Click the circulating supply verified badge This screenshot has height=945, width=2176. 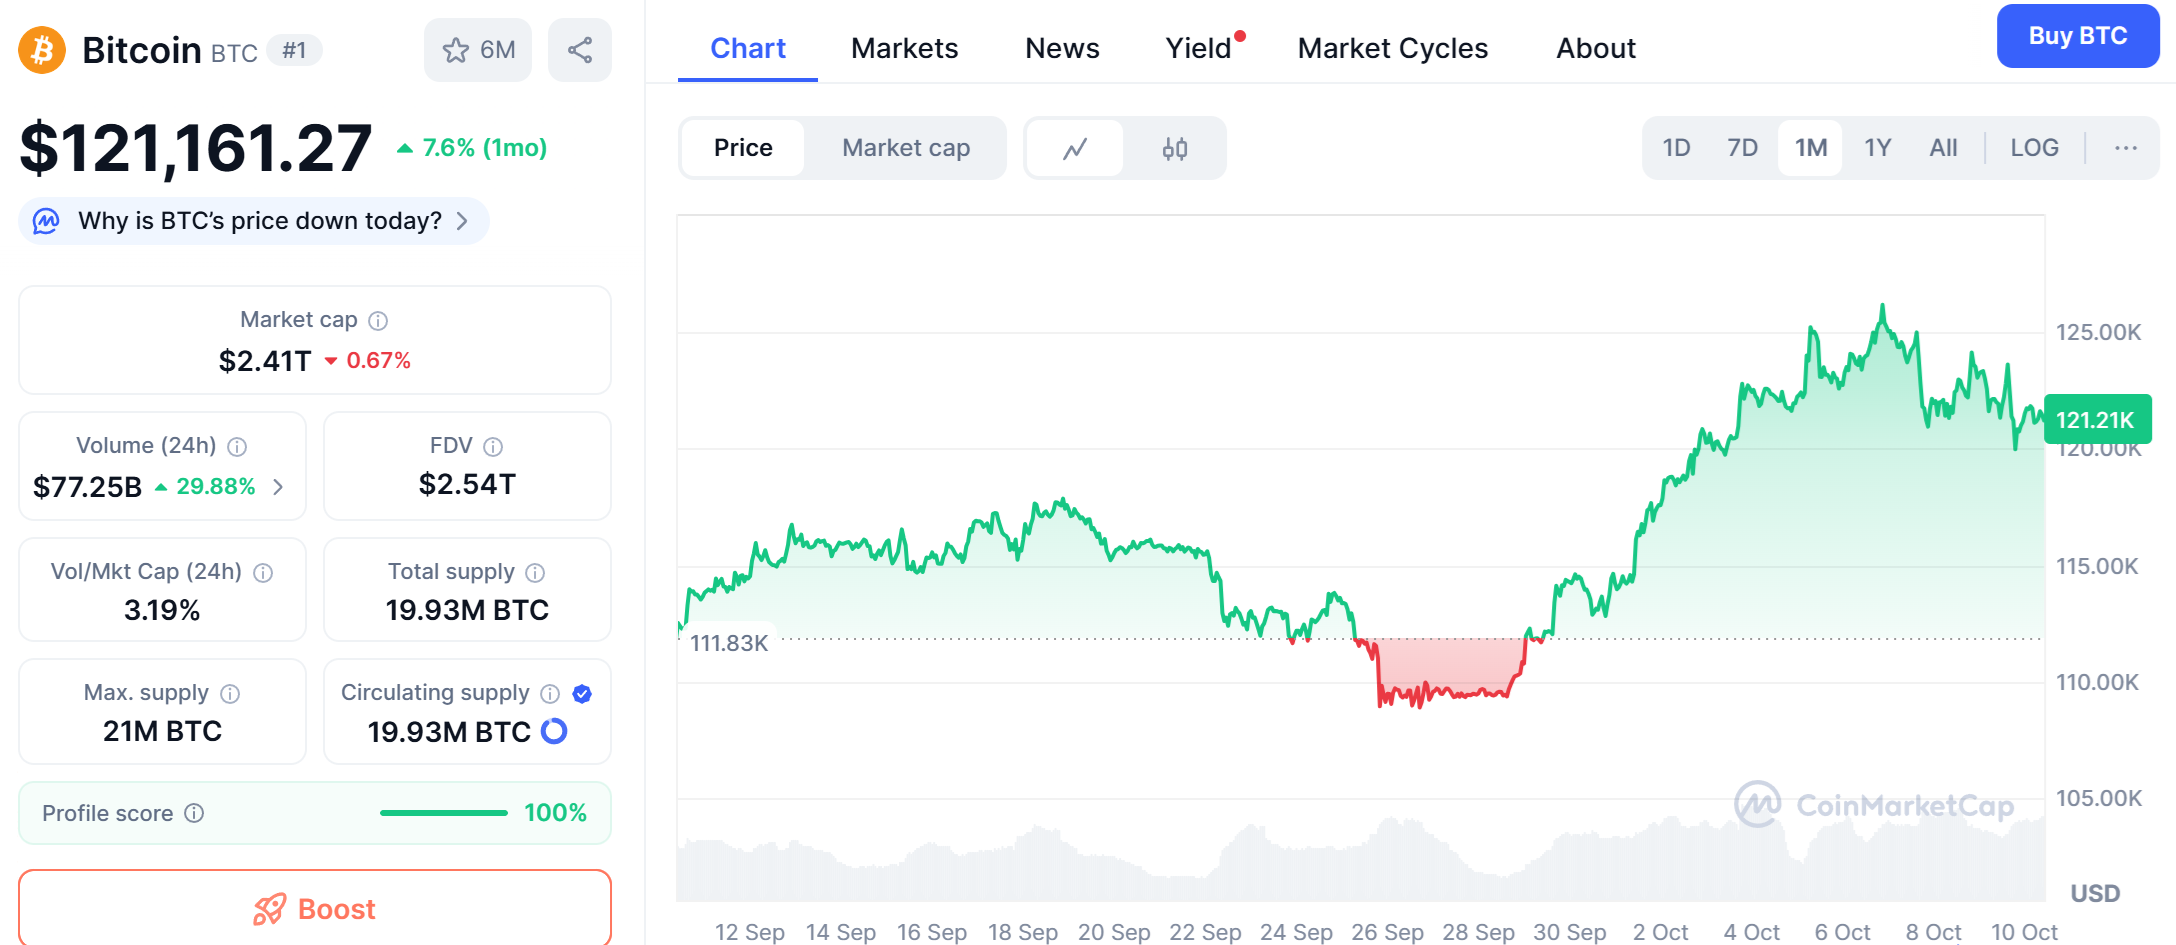(582, 694)
